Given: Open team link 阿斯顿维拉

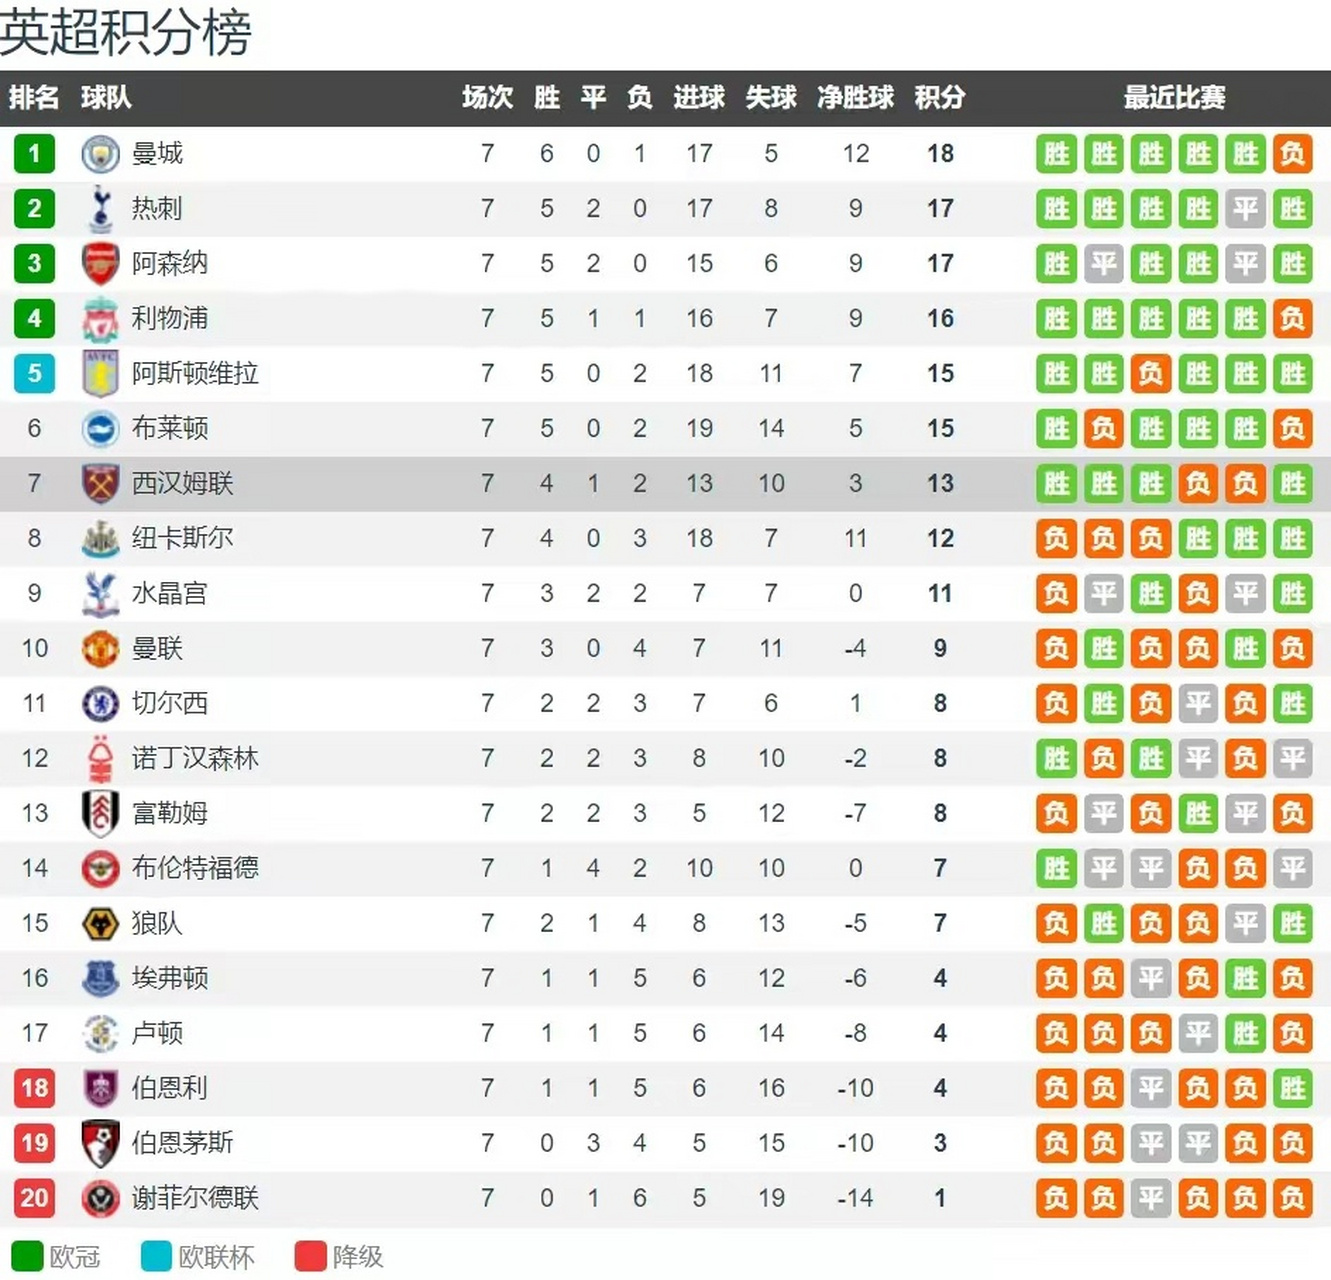Looking at the screenshot, I should click(x=195, y=374).
